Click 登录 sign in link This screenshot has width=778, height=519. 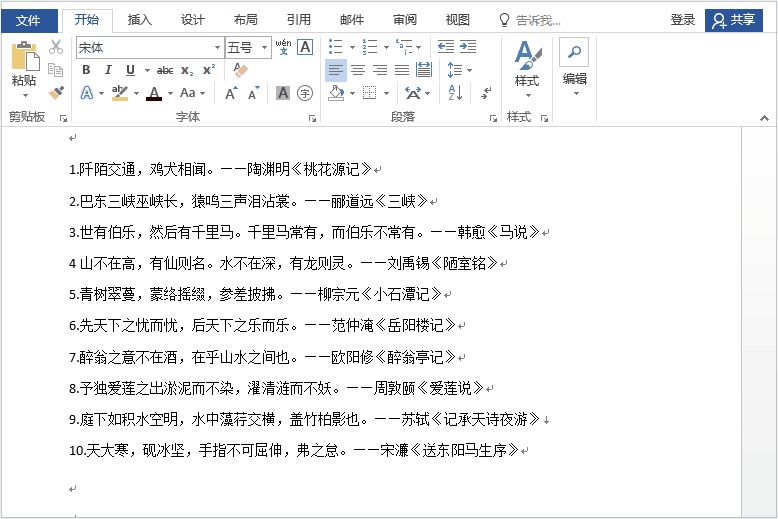click(683, 20)
